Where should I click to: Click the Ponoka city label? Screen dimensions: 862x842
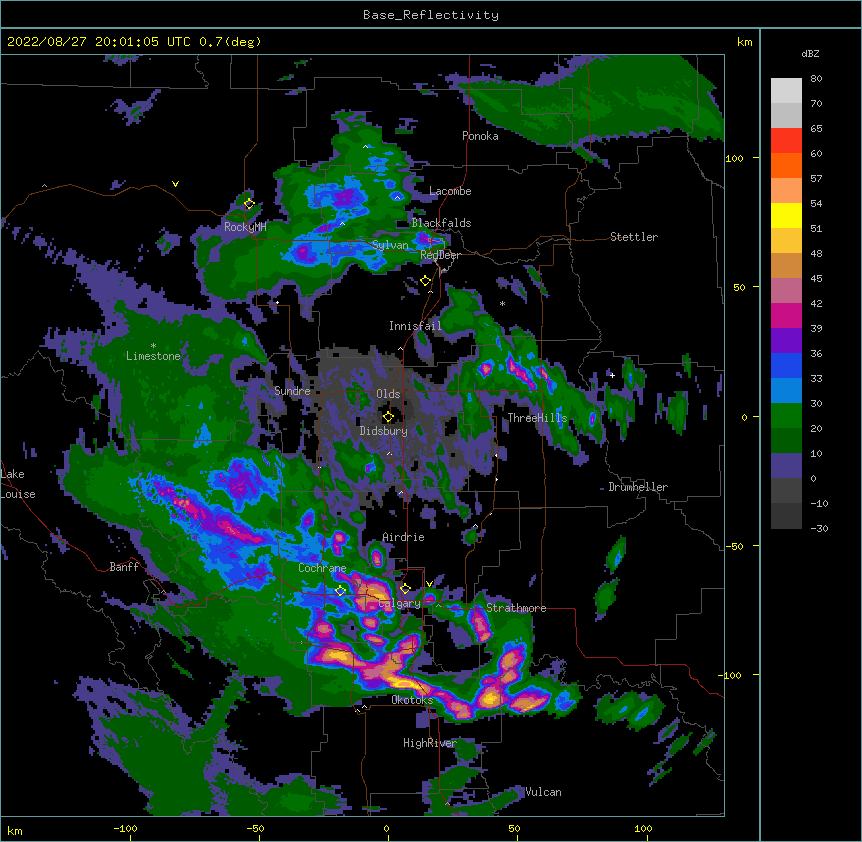tap(480, 136)
